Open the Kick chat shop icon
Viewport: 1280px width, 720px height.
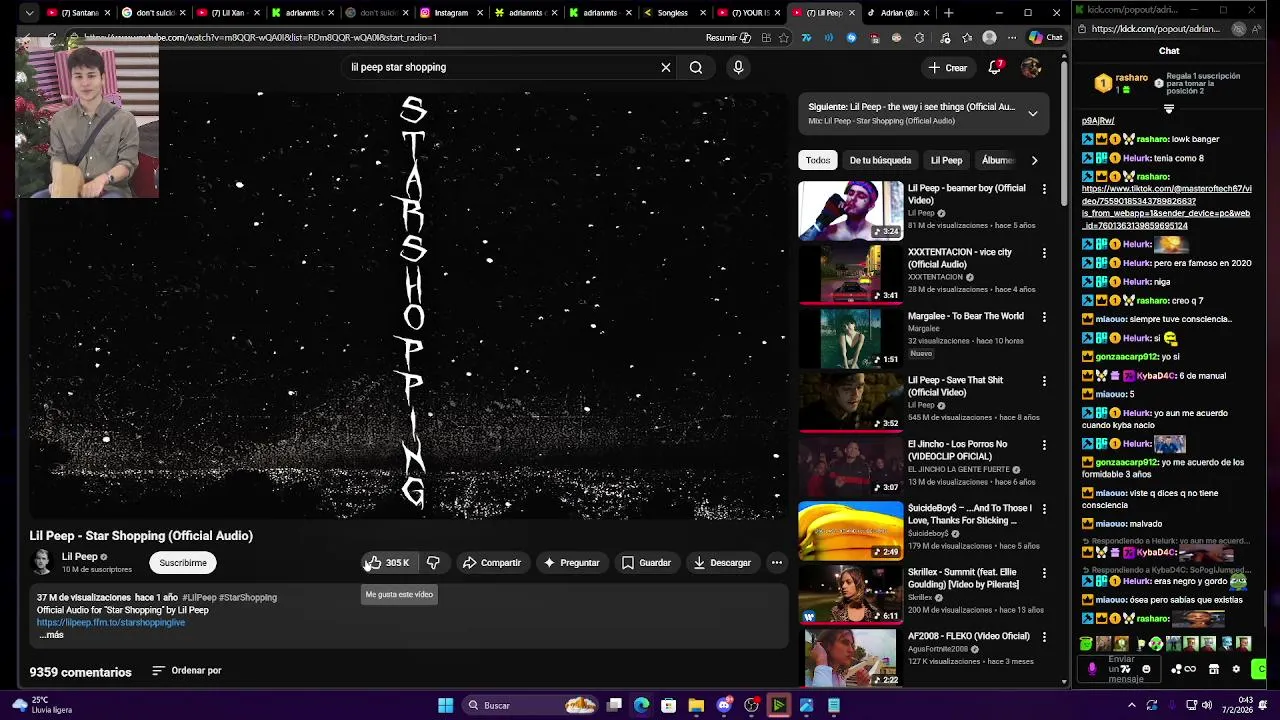click(x=1214, y=669)
